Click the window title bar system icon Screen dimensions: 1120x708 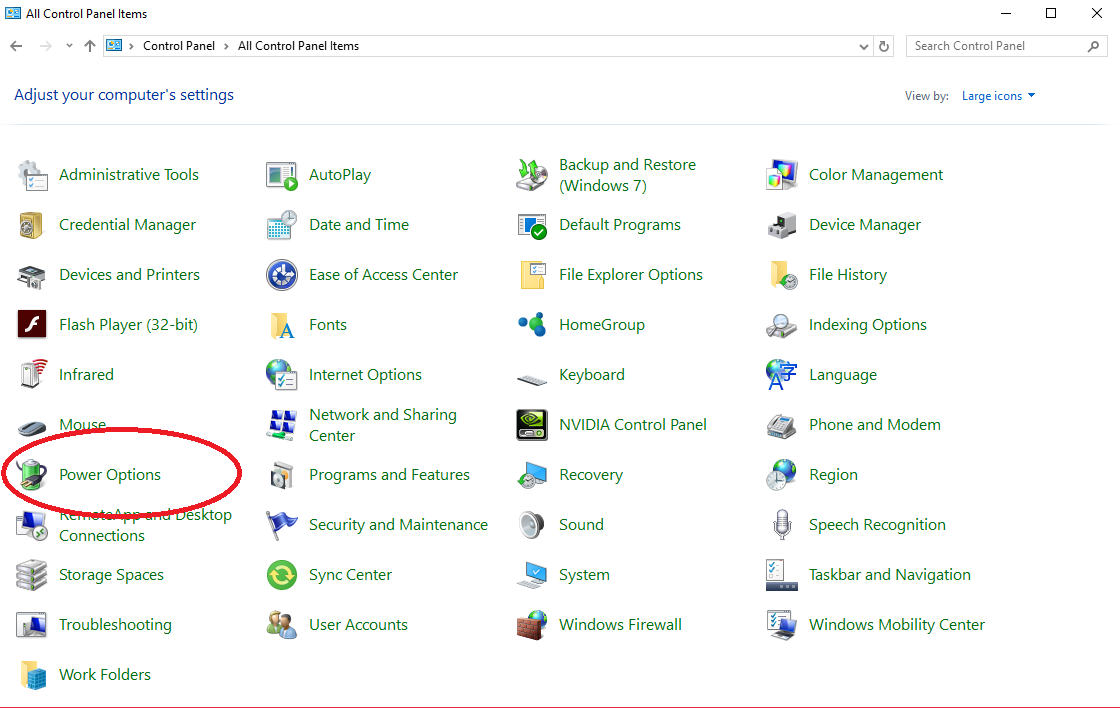point(13,14)
